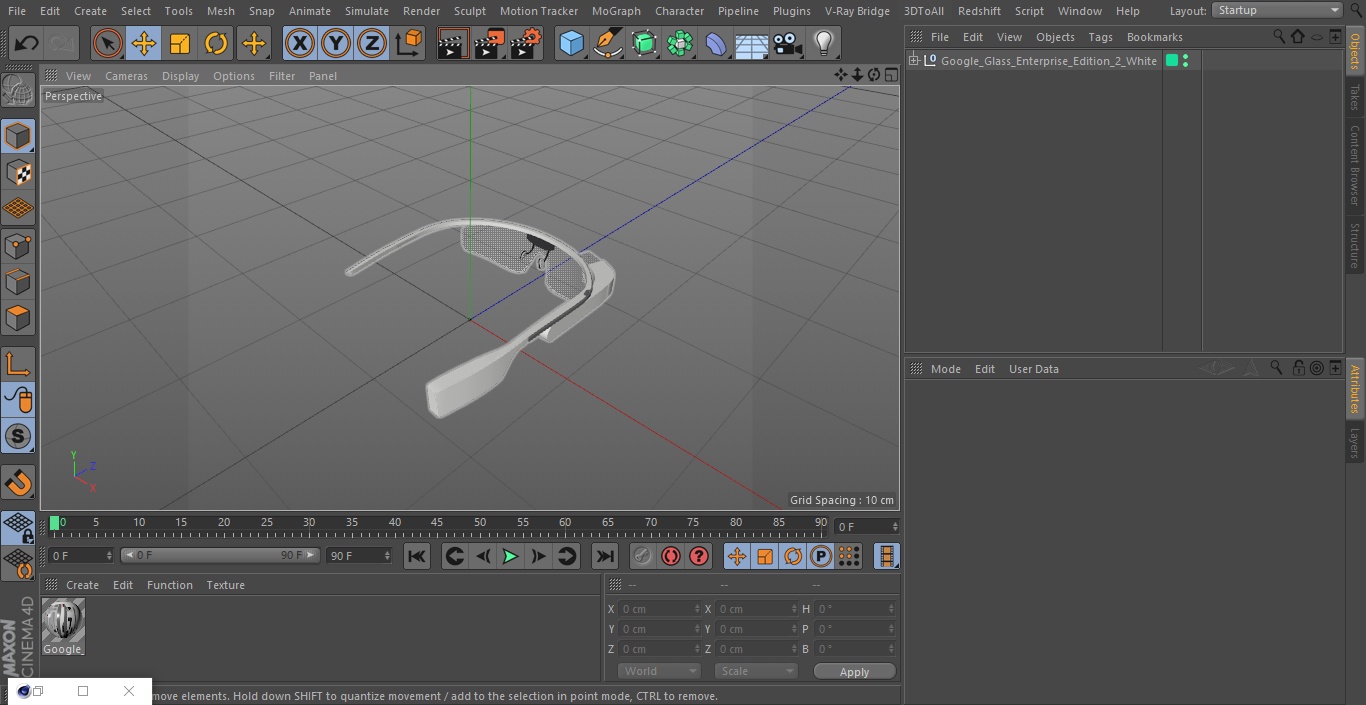Add a Camera object

(x=788, y=43)
